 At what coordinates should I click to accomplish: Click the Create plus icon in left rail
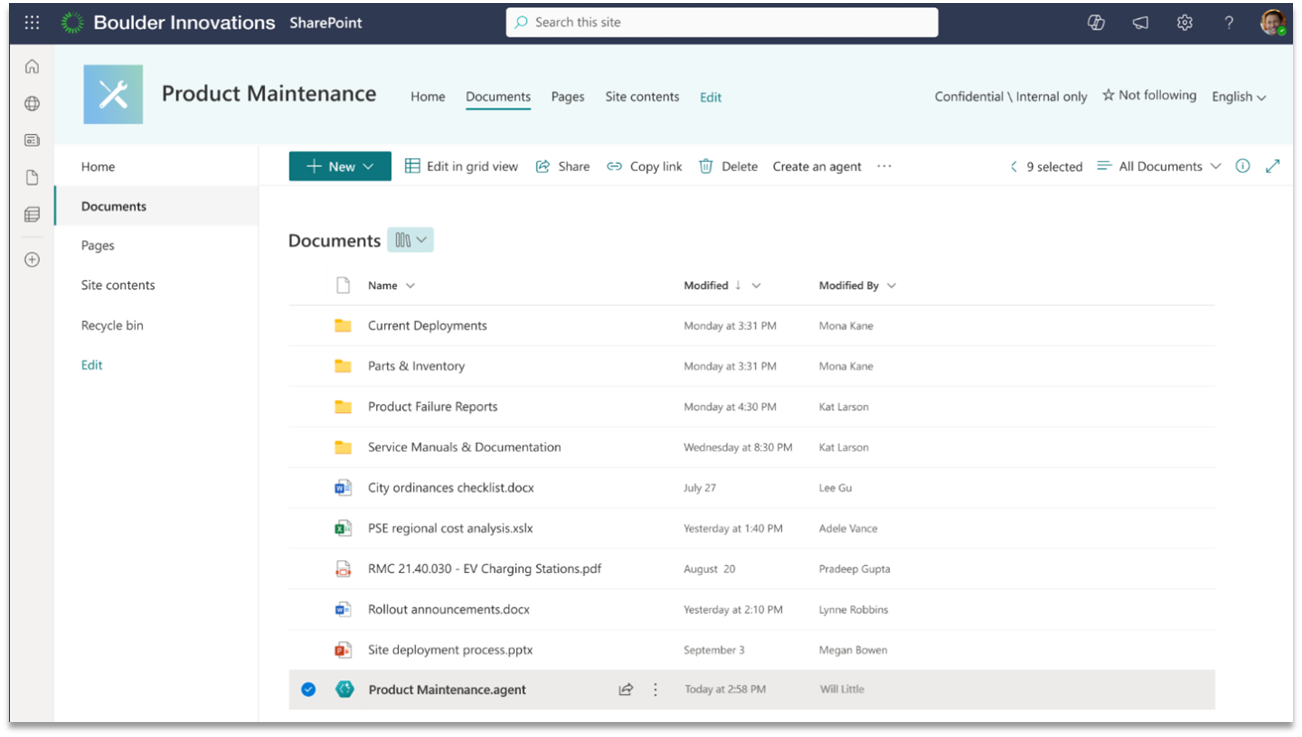click(x=31, y=259)
